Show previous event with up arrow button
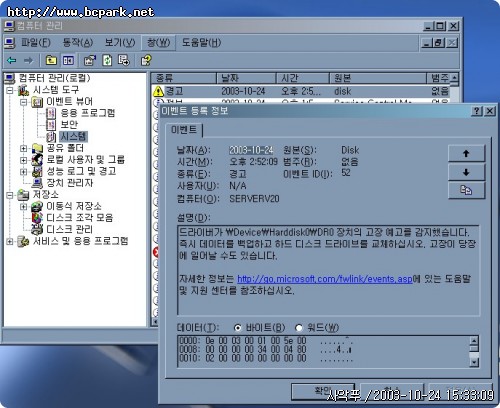 click(466, 153)
